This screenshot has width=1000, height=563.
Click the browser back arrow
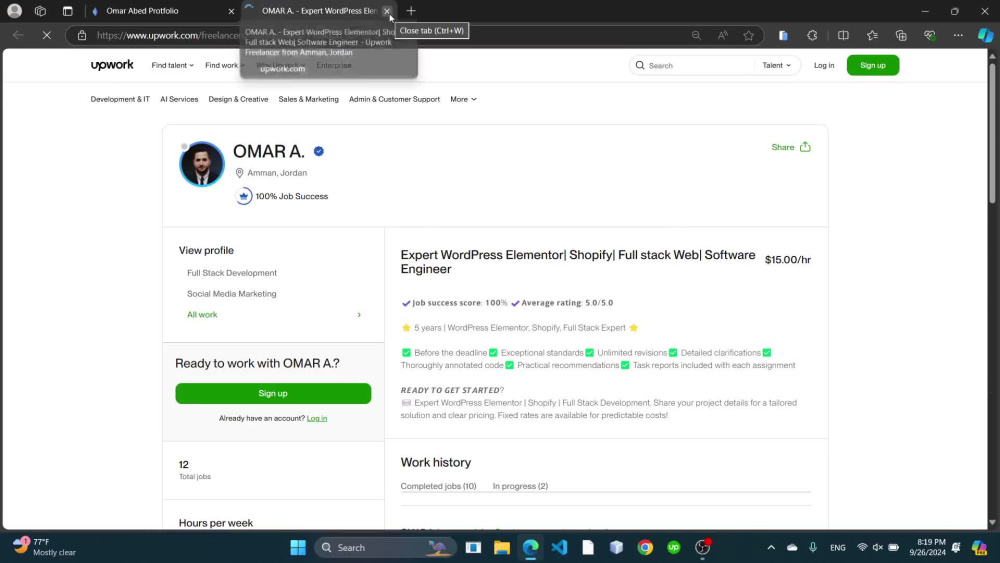[18, 36]
